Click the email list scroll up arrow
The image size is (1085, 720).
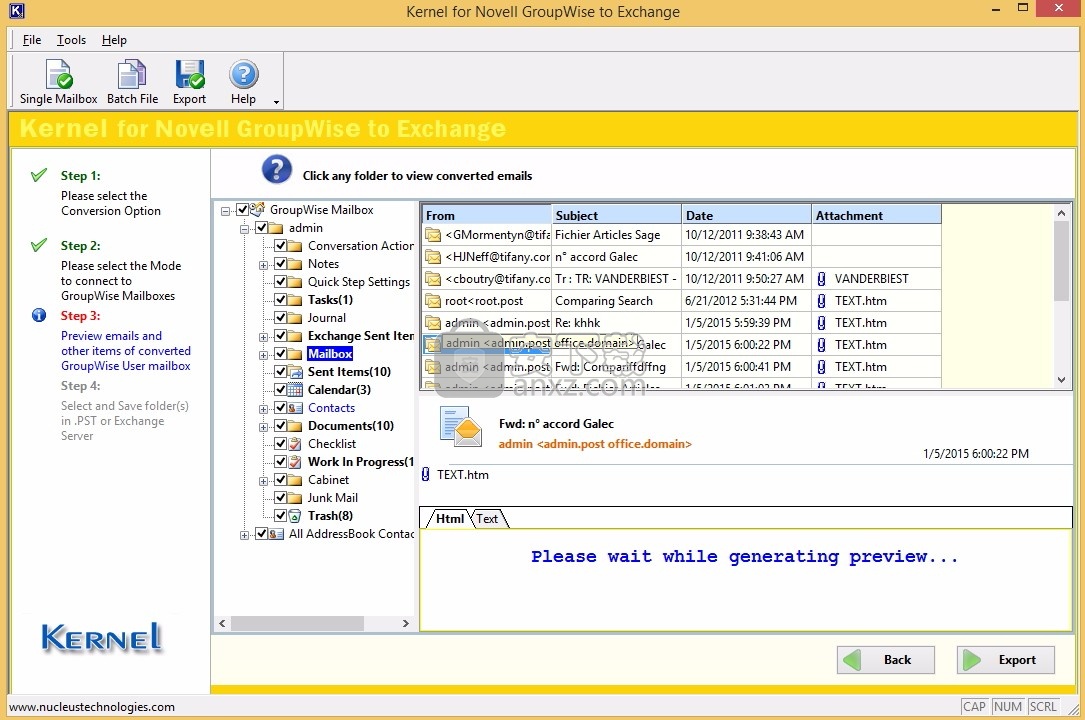click(1061, 213)
